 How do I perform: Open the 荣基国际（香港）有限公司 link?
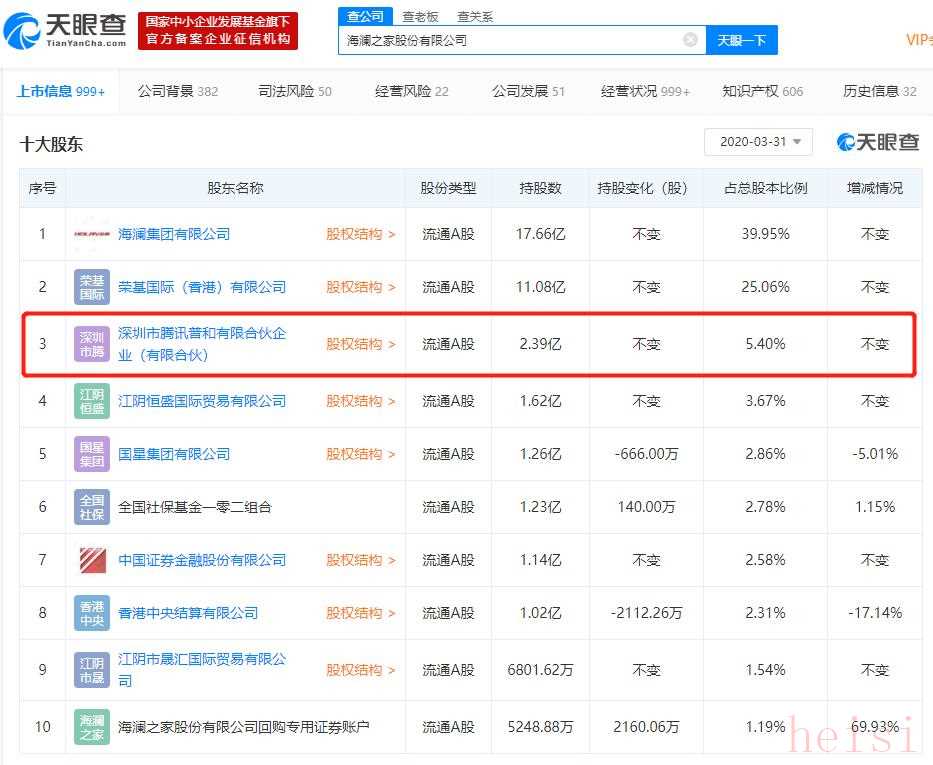click(202, 287)
